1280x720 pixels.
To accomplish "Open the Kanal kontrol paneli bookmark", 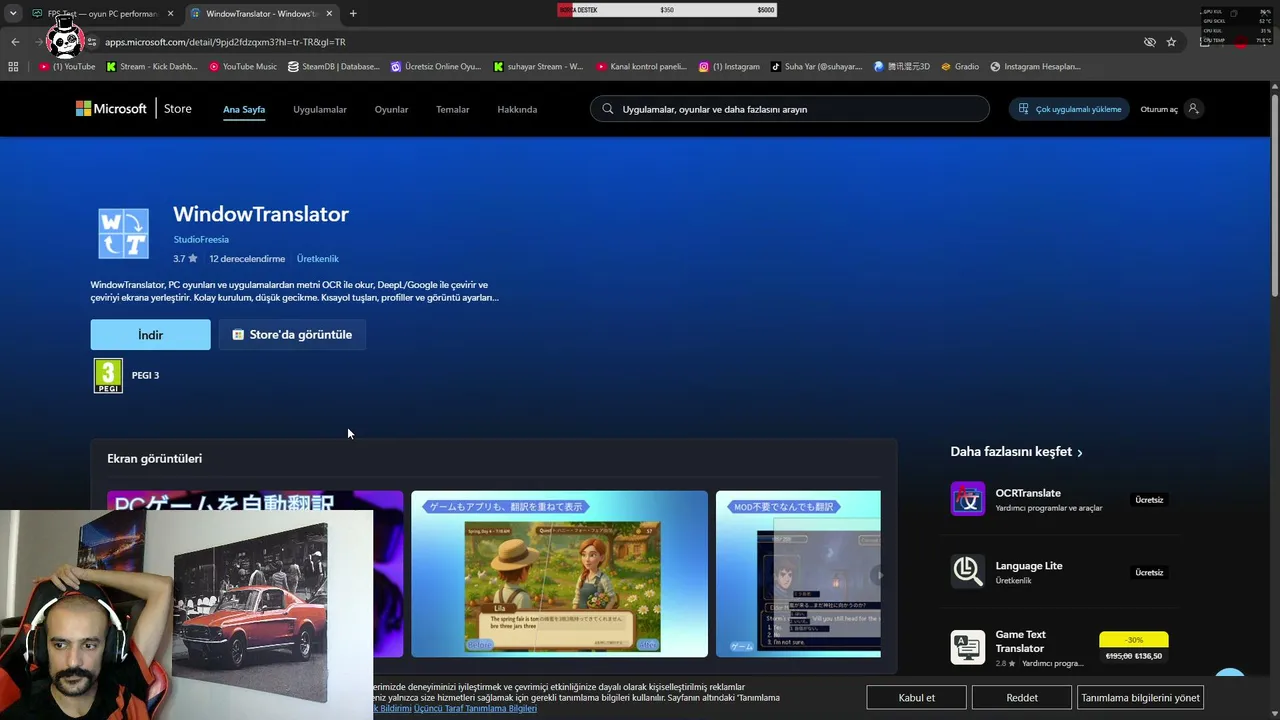I will point(641,67).
